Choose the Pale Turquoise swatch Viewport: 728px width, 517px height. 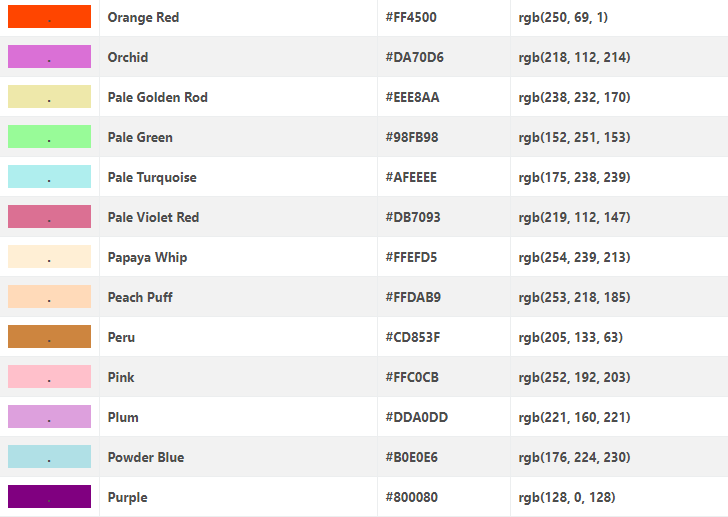(49, 177)
